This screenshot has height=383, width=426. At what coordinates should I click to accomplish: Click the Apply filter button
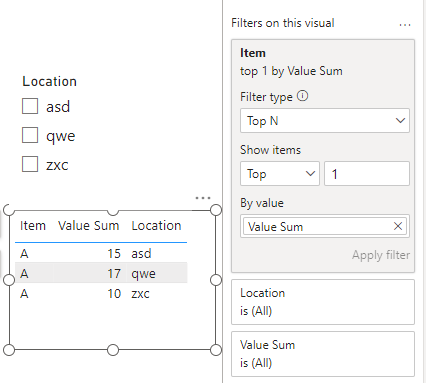(381, 255)
